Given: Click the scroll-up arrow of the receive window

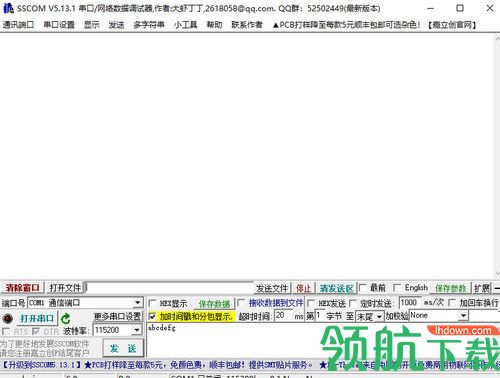Looking at the screenshot, I should 497,38.
